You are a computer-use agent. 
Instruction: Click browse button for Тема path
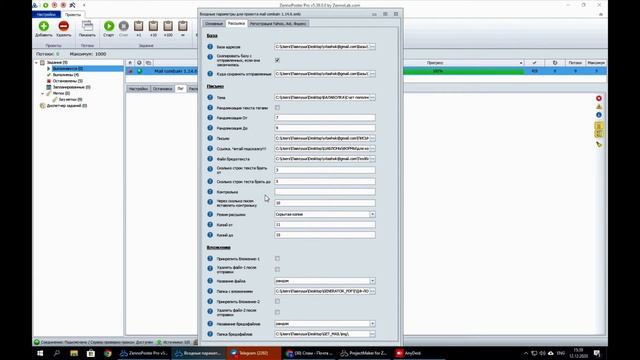[x=372, y=98]
